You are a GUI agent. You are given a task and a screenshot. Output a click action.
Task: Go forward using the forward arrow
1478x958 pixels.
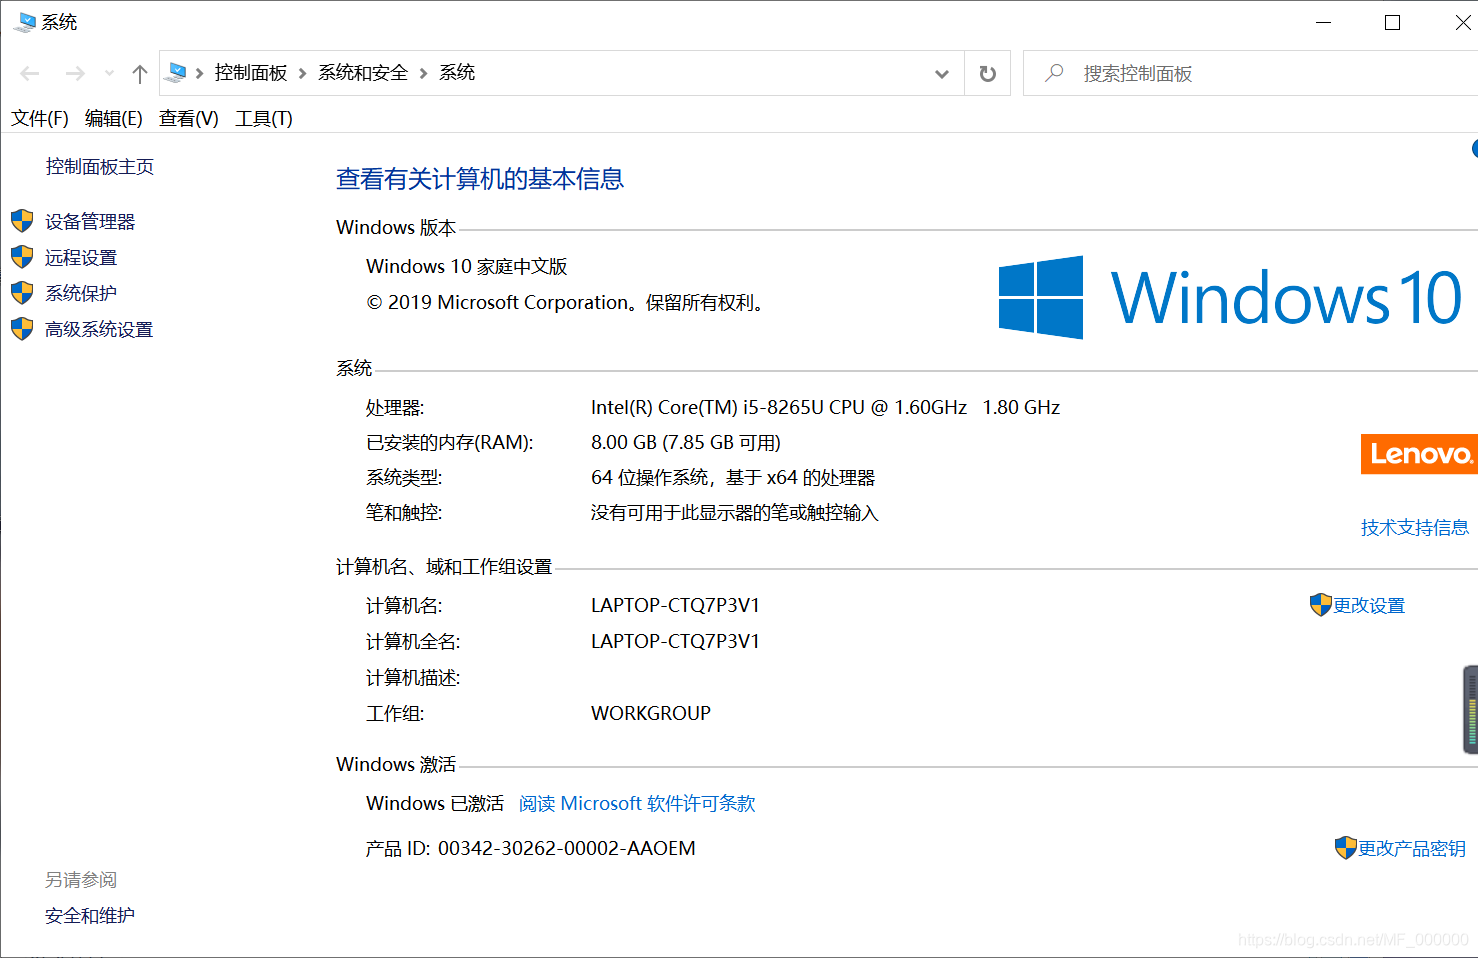pyautogui.click(x=75, y=73)
